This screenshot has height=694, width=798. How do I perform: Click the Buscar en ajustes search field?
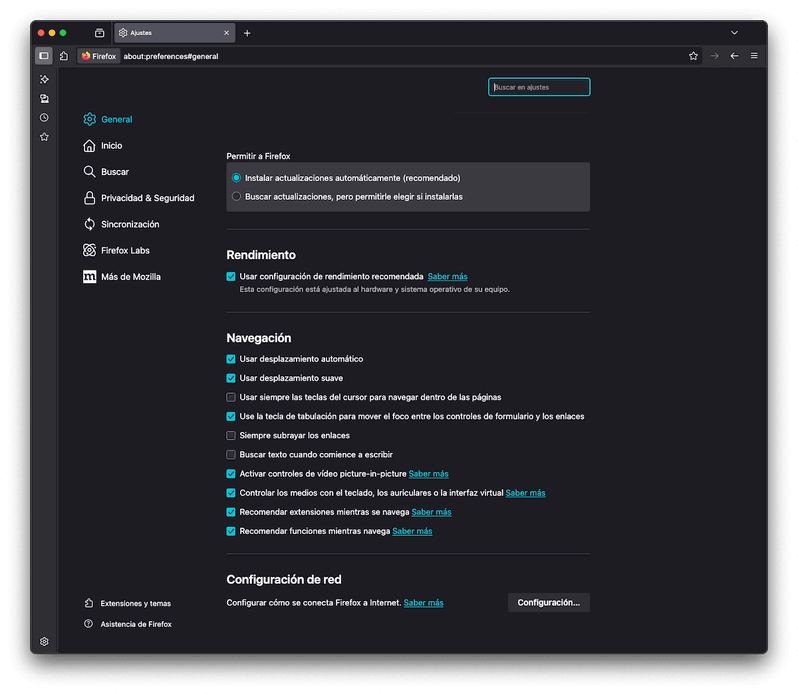(x=539, y=87)
